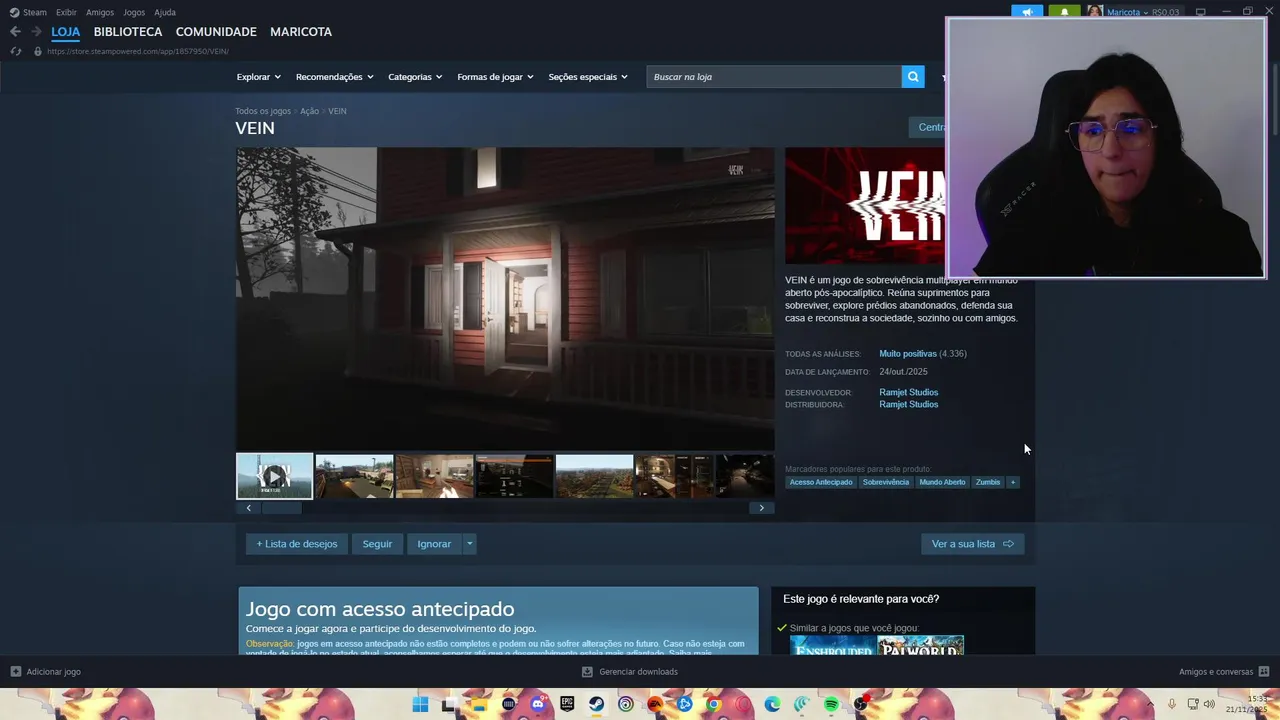Play the trailer video thumbnail
Image resolution: width=1280 pixels, height=720 pixels.
(274, 476)
